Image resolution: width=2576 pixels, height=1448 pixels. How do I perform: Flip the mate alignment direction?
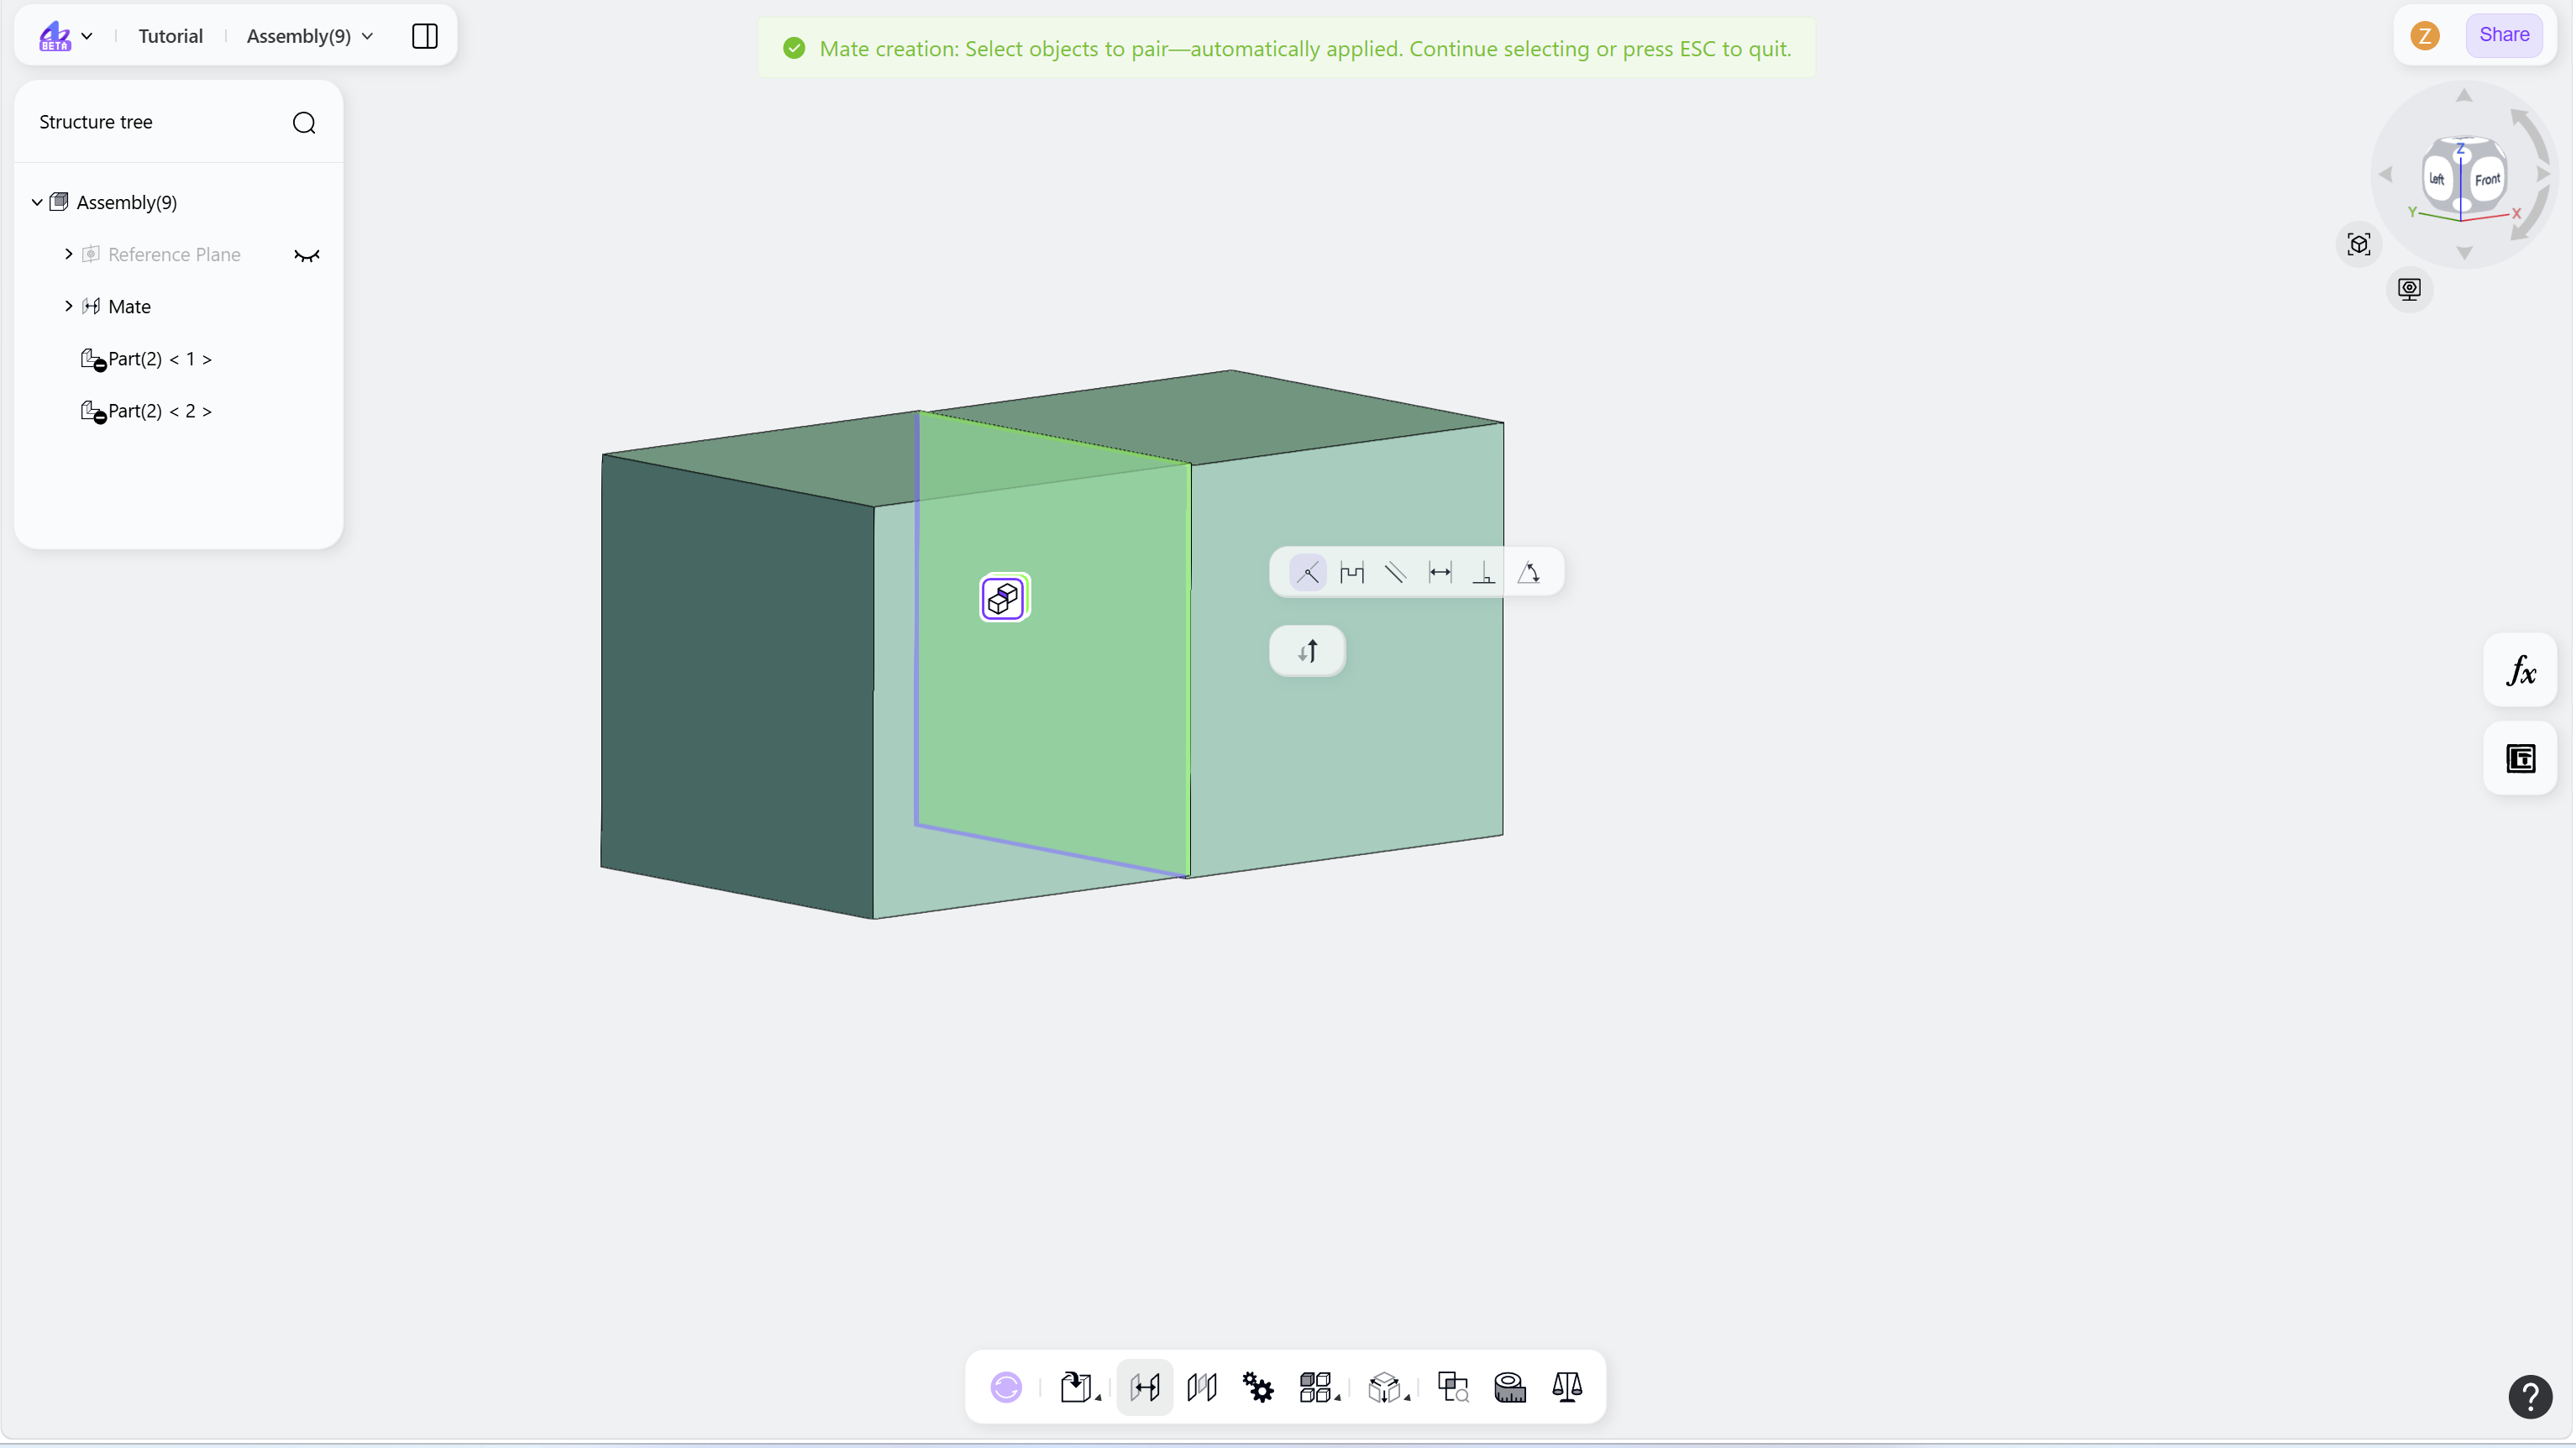tap(1308, 651)
